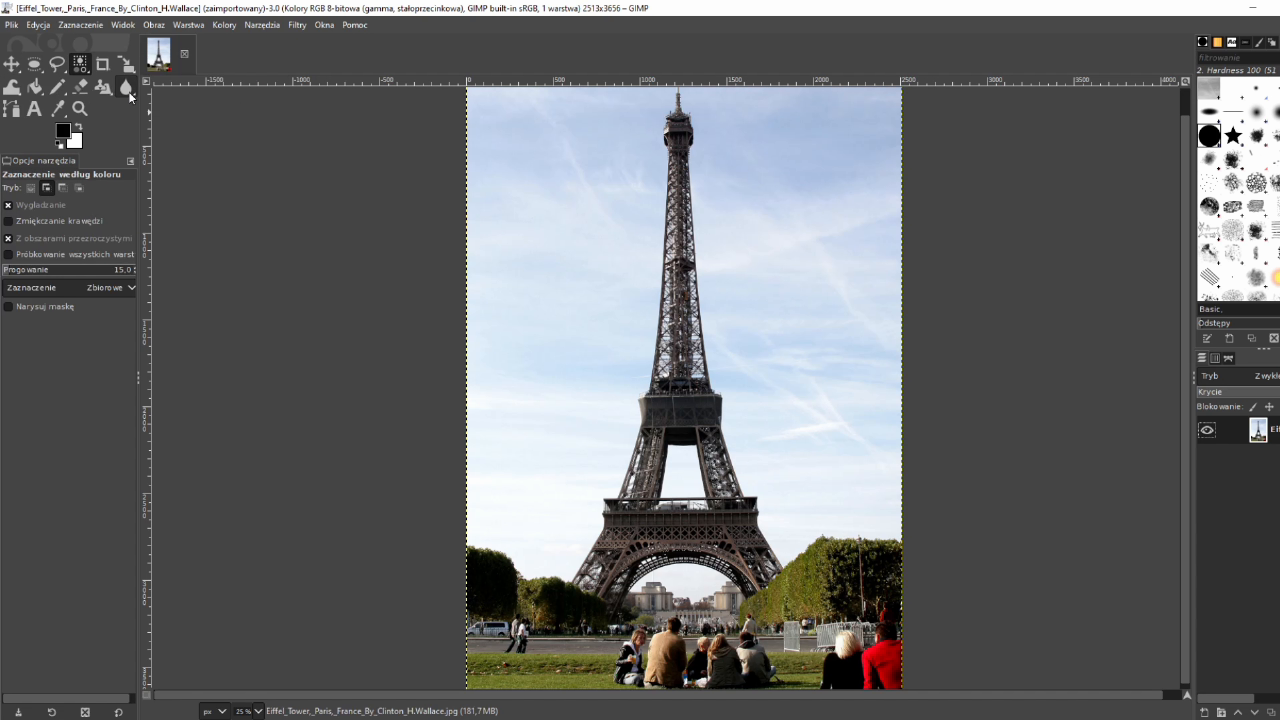Select the Move tool in toolbox
Viewport: 1280px width, 720px height.
[12, 65]
